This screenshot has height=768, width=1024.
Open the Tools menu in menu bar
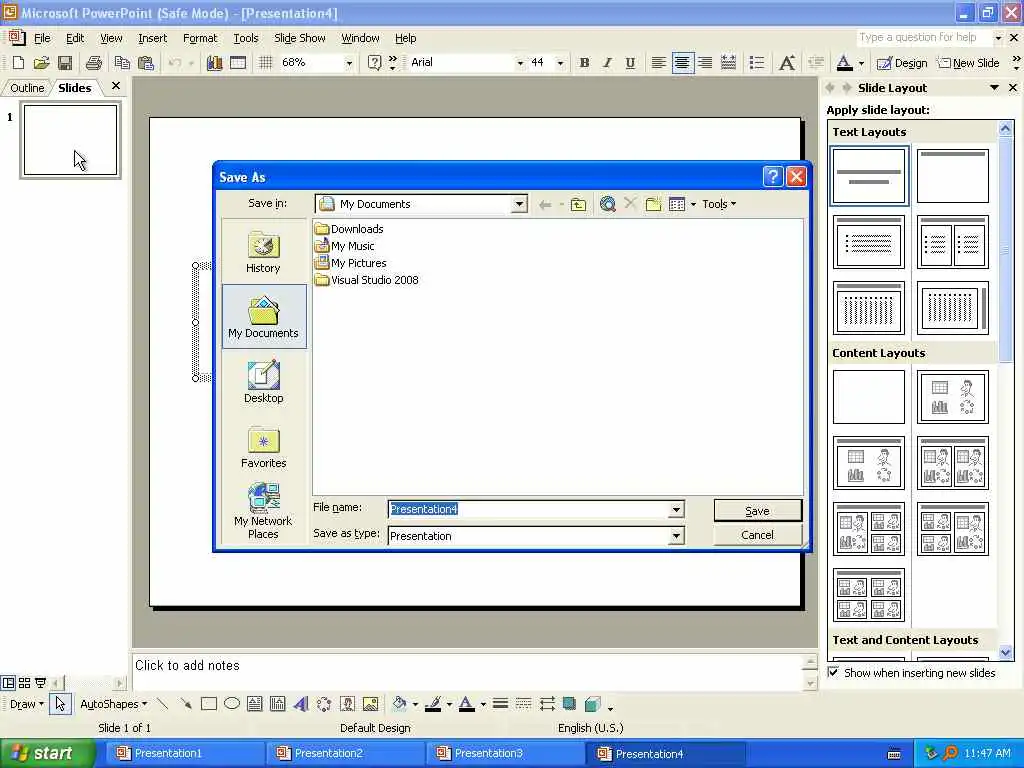coord(246,38)
